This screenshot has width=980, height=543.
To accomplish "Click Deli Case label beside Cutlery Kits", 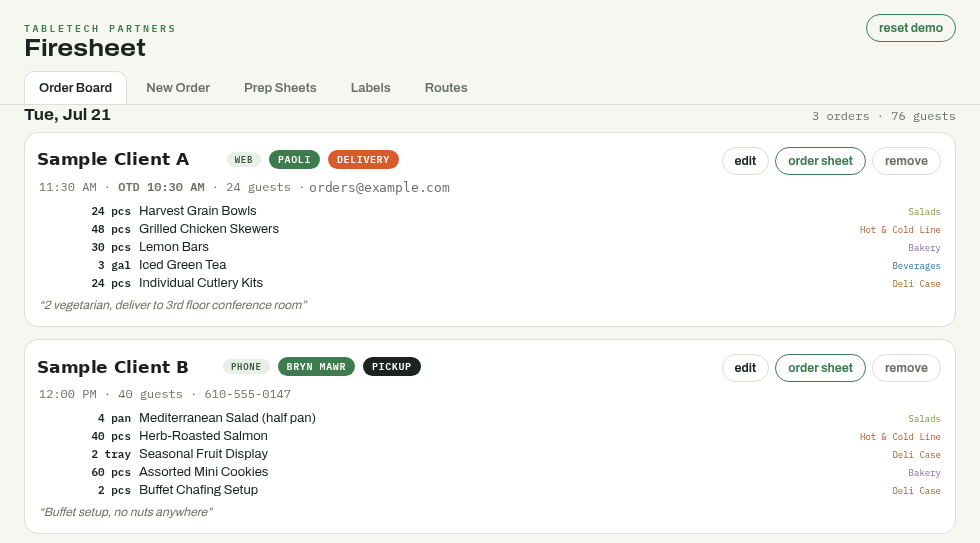I will [x=916, y=284].
